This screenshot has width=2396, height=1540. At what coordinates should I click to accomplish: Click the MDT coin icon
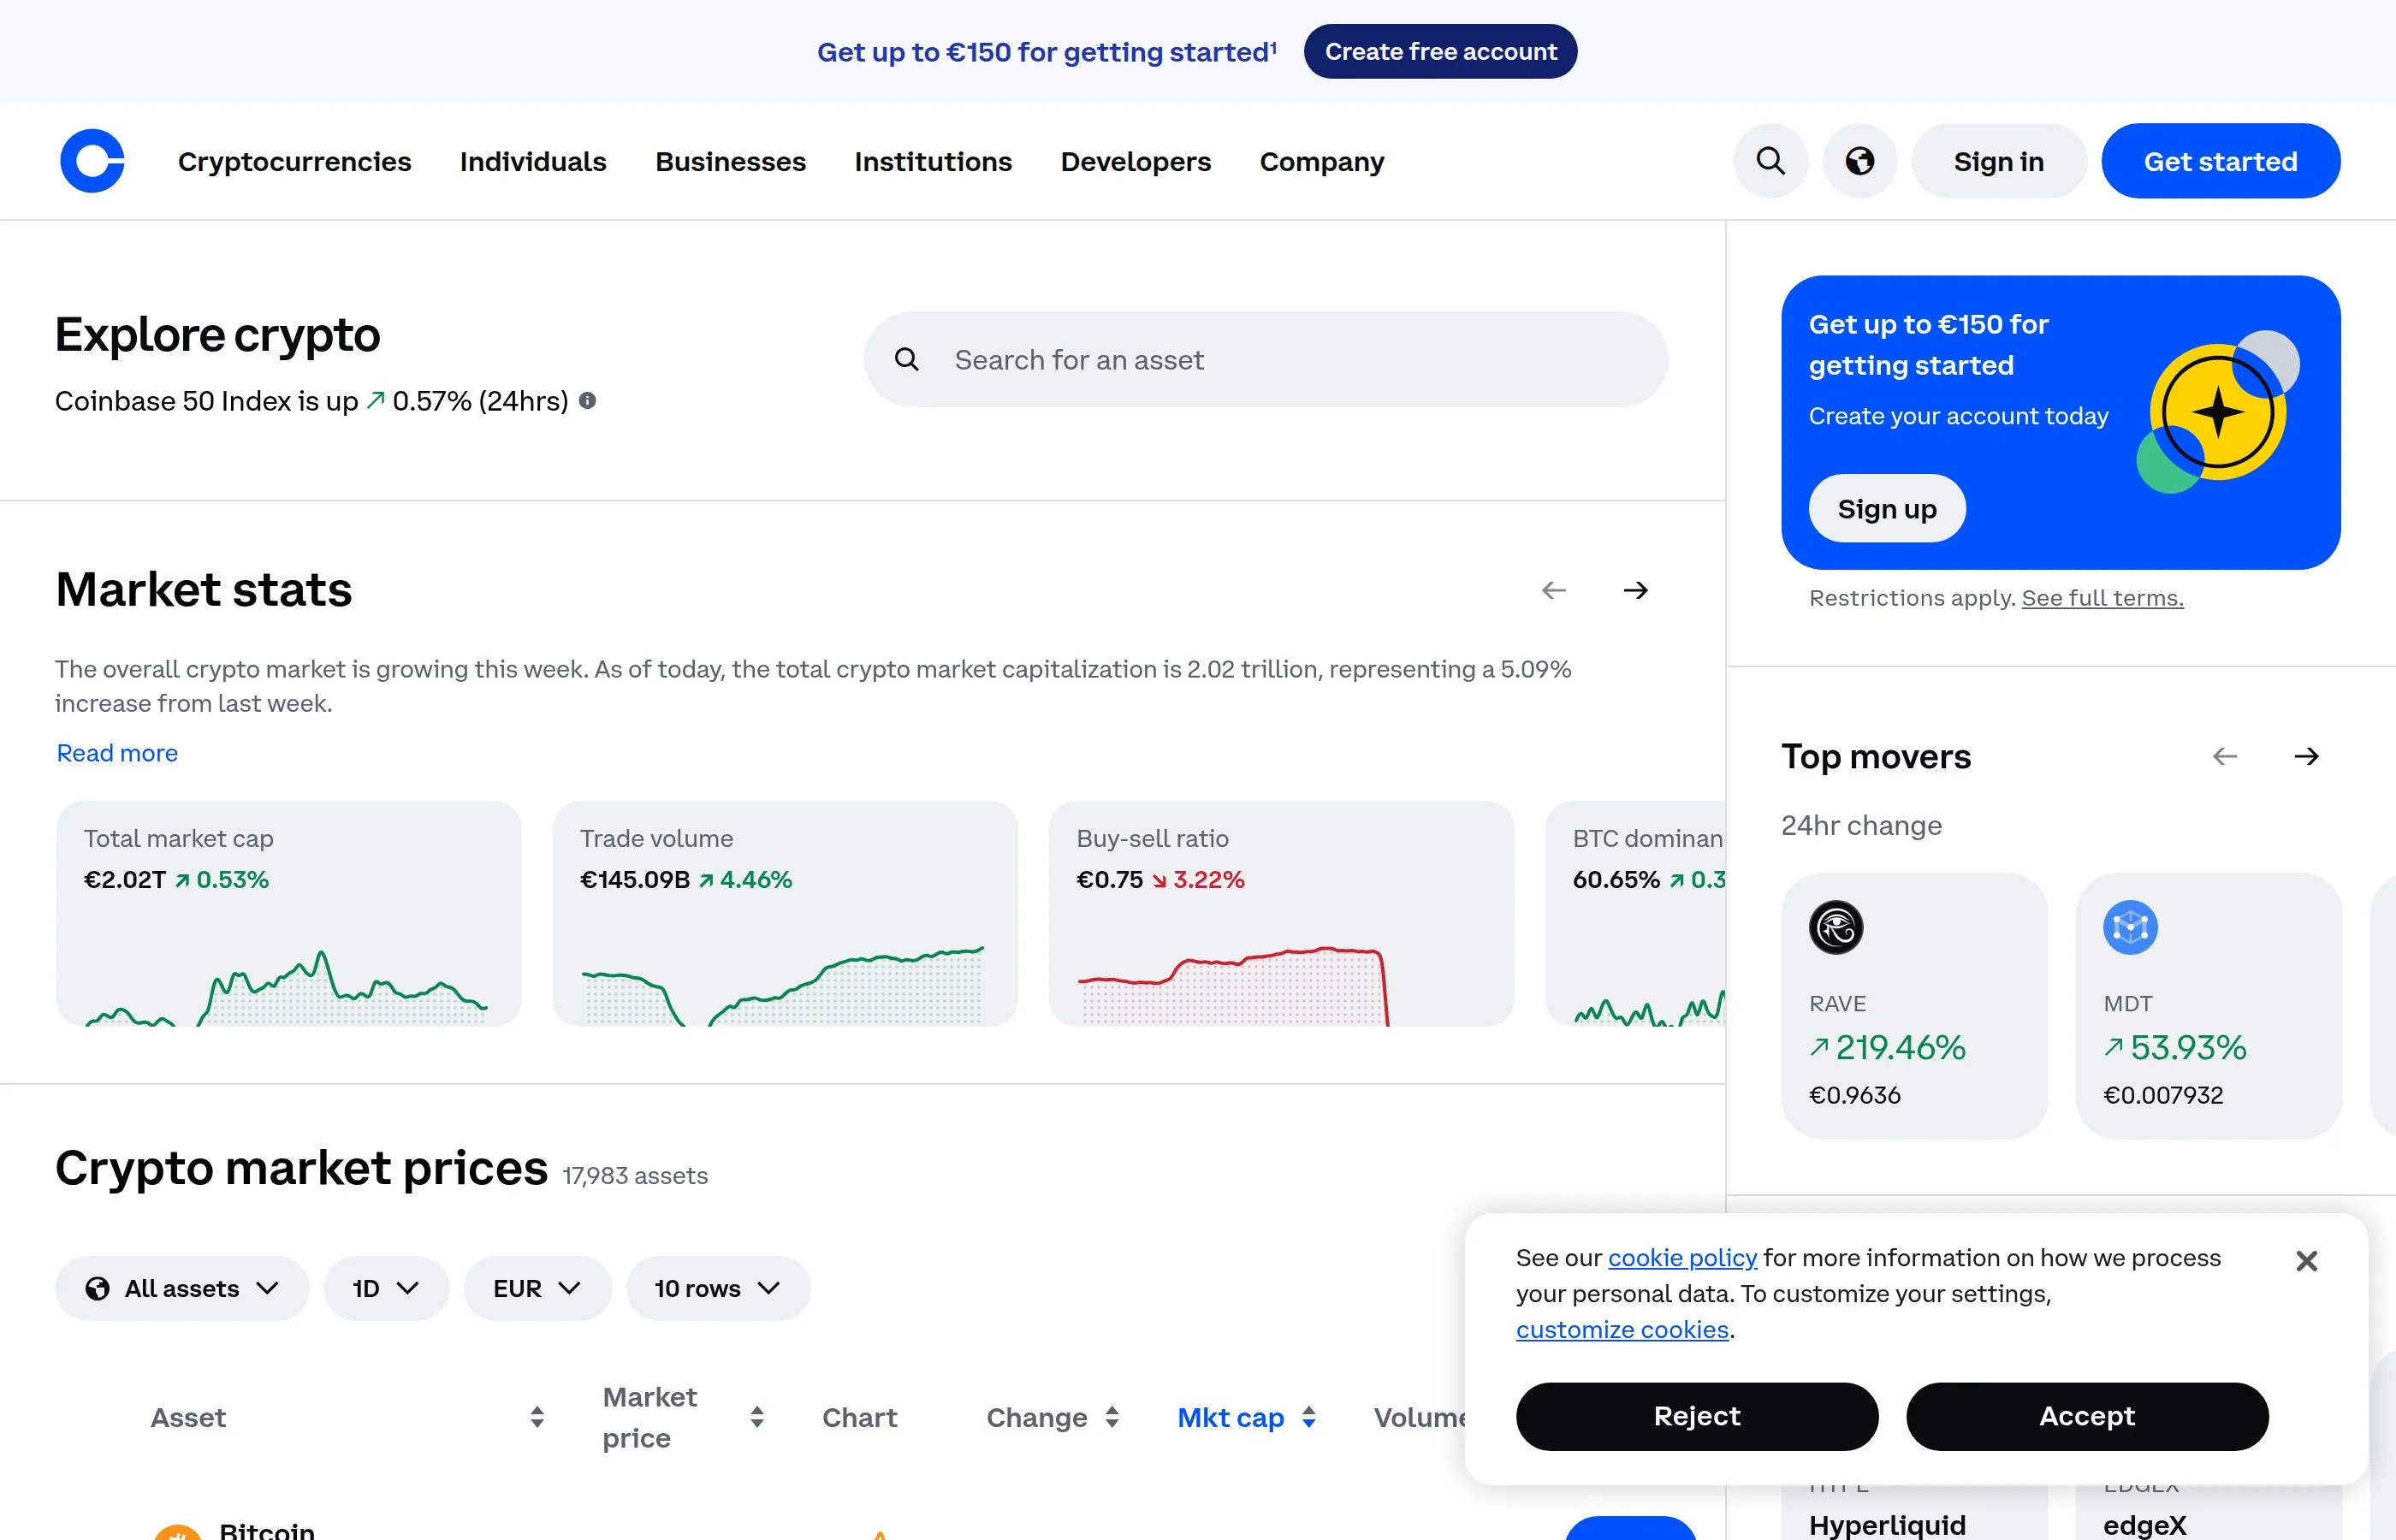click(x=2130, y=927)
